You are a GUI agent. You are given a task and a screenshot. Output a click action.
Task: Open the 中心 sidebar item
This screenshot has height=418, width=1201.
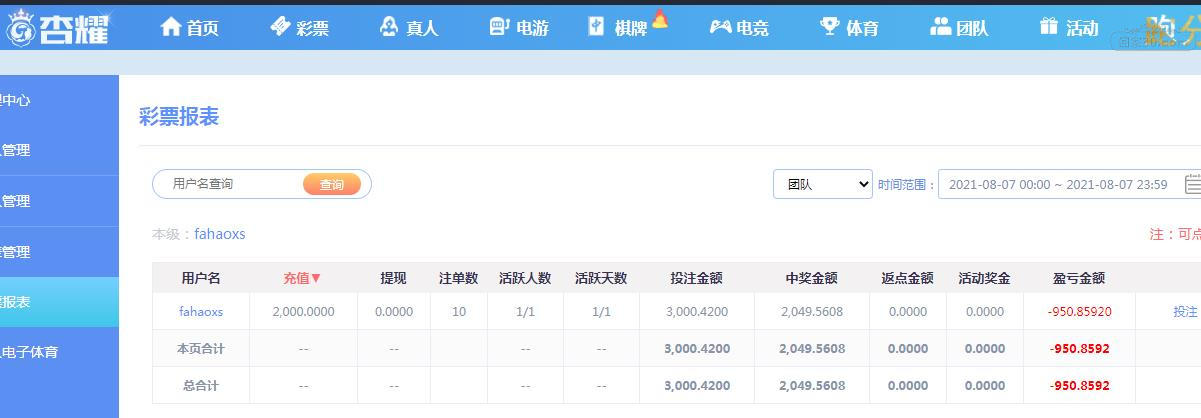59,100
